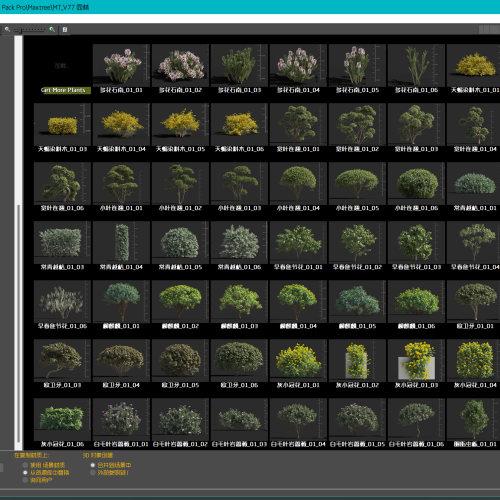The height and width of the screenshot is (500, 500).
Task: Select yellow flower thumbnail 灰小冠花_01_01
Action: click(298, 360)
